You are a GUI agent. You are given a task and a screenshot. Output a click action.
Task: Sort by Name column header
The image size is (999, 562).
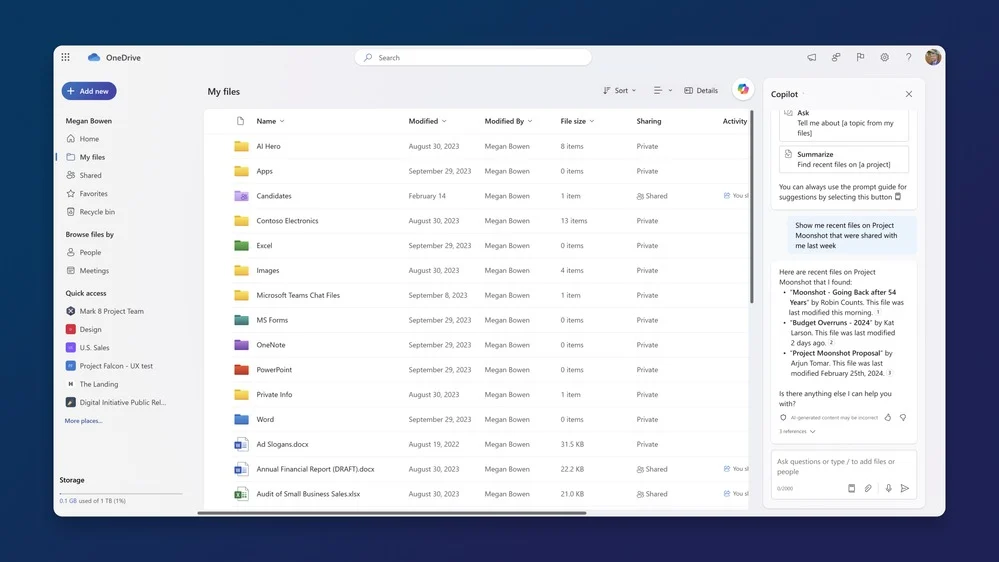pos(270,121)
